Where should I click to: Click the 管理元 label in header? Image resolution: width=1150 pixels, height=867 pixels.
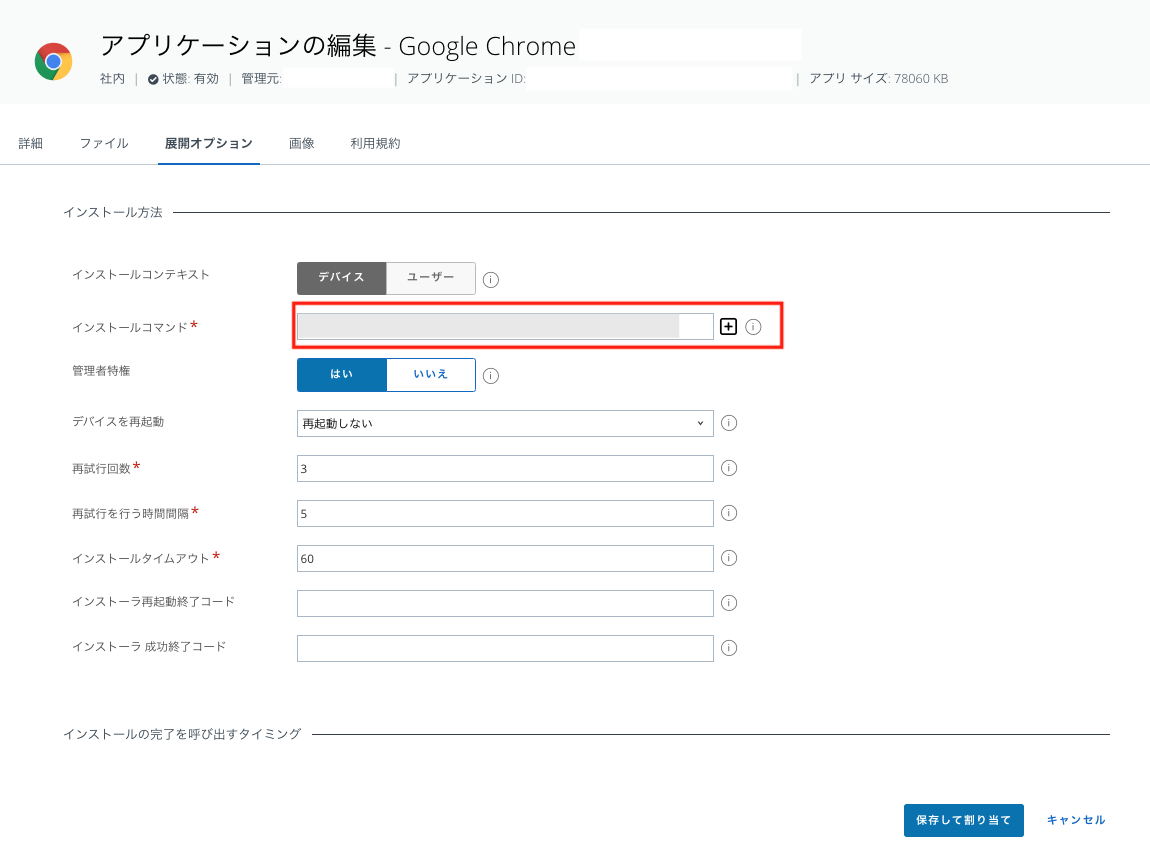click(261, 78)
